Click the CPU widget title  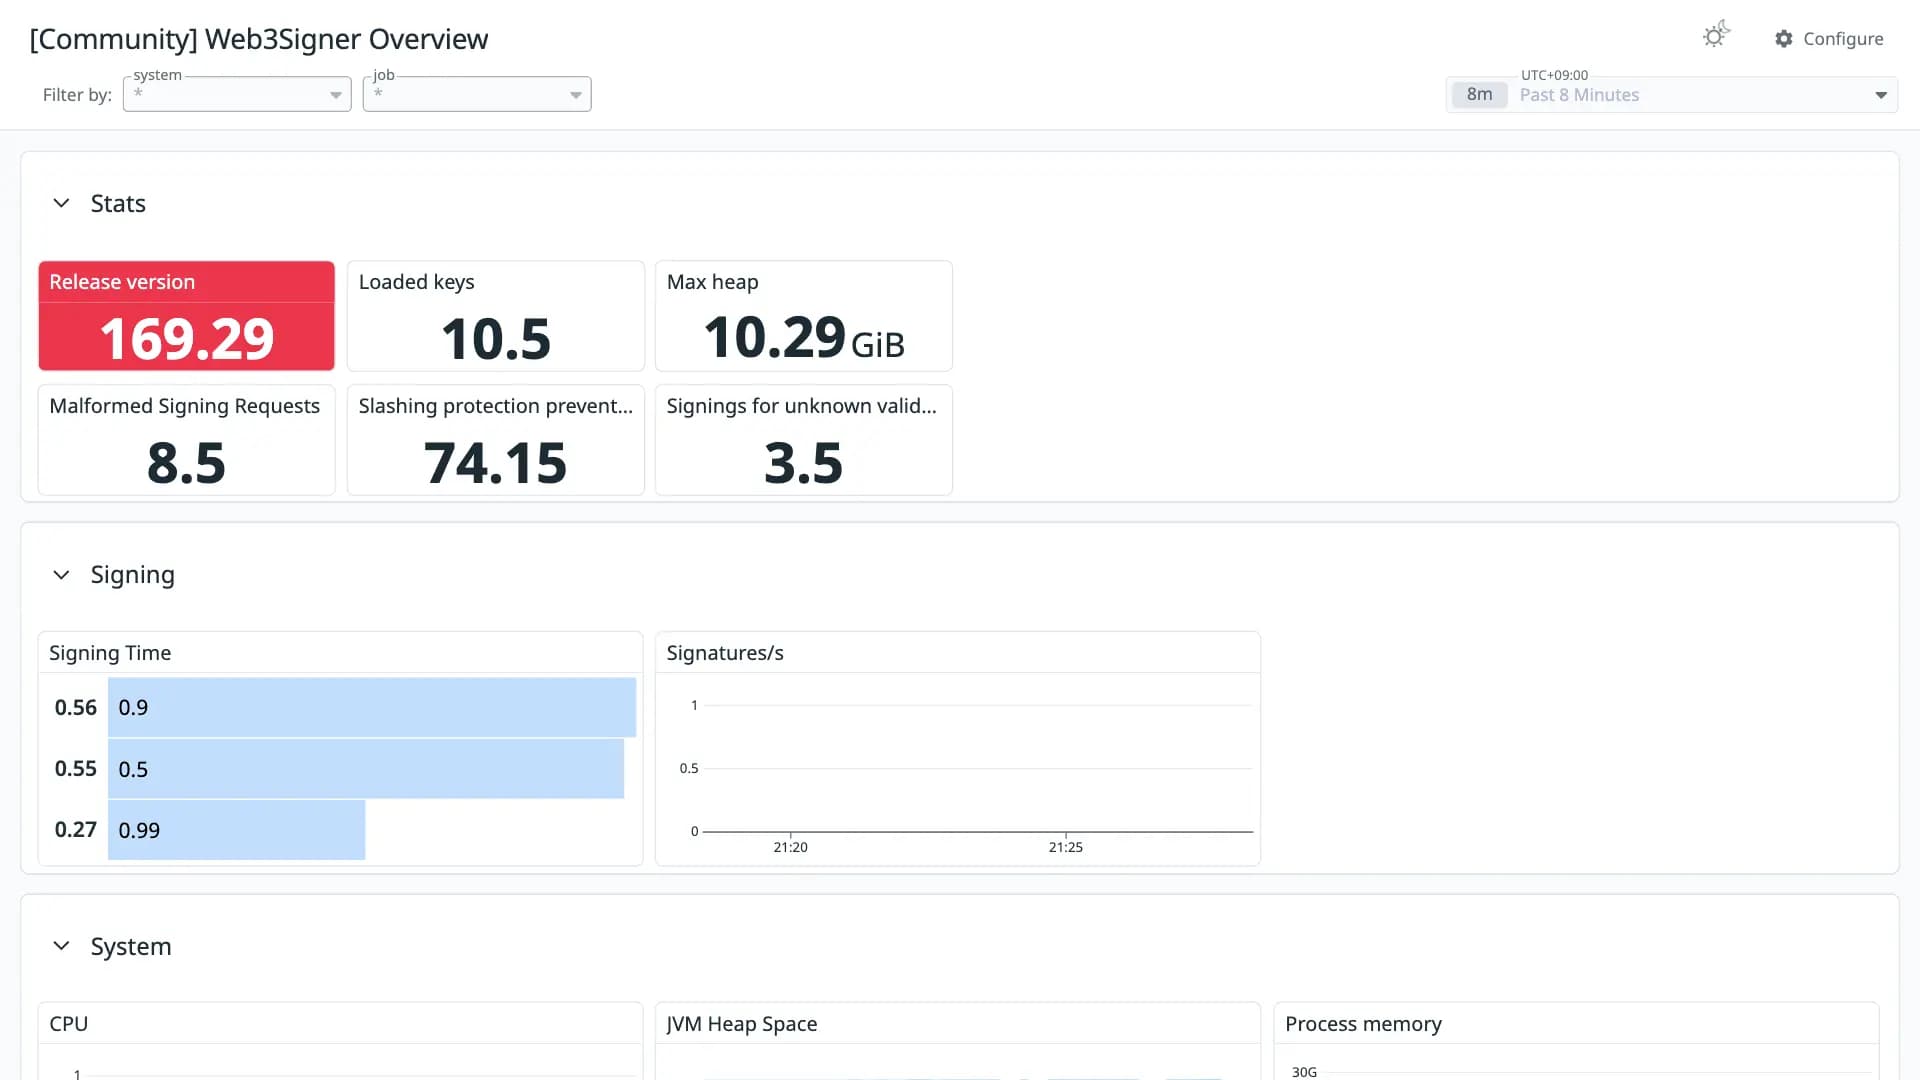[x=69, y=1024]
